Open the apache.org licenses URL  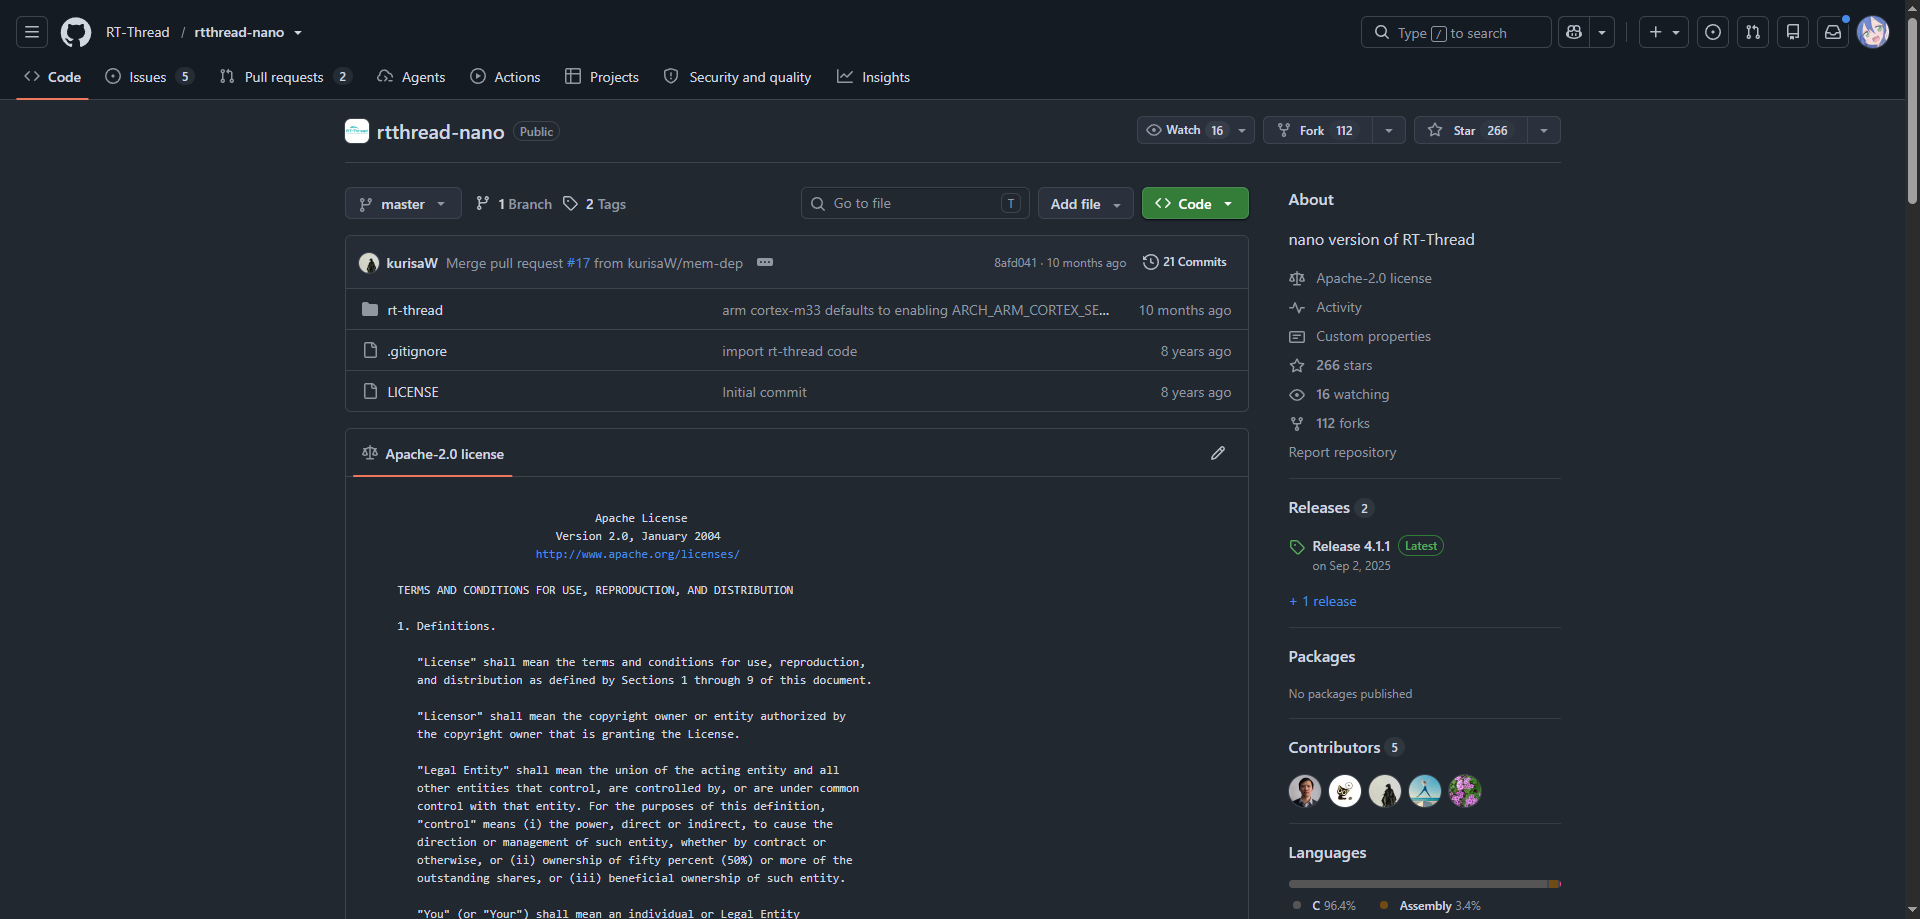tap(638, 554)
